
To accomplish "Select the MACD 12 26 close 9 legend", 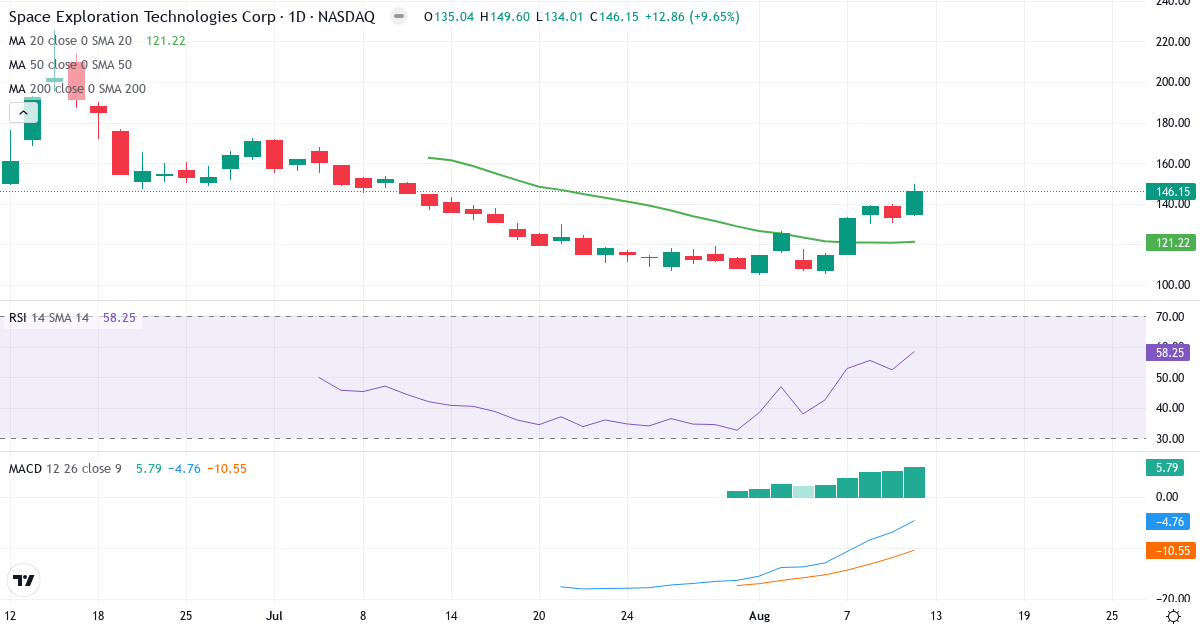I will coord(66,468).
